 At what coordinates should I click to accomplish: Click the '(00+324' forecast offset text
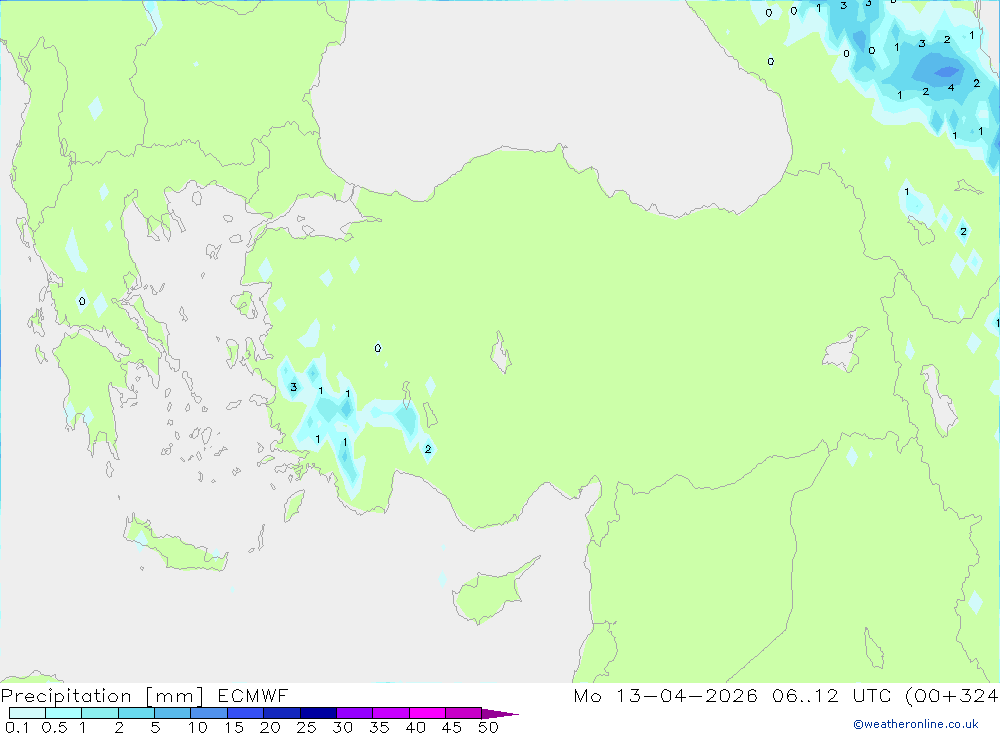952,695
